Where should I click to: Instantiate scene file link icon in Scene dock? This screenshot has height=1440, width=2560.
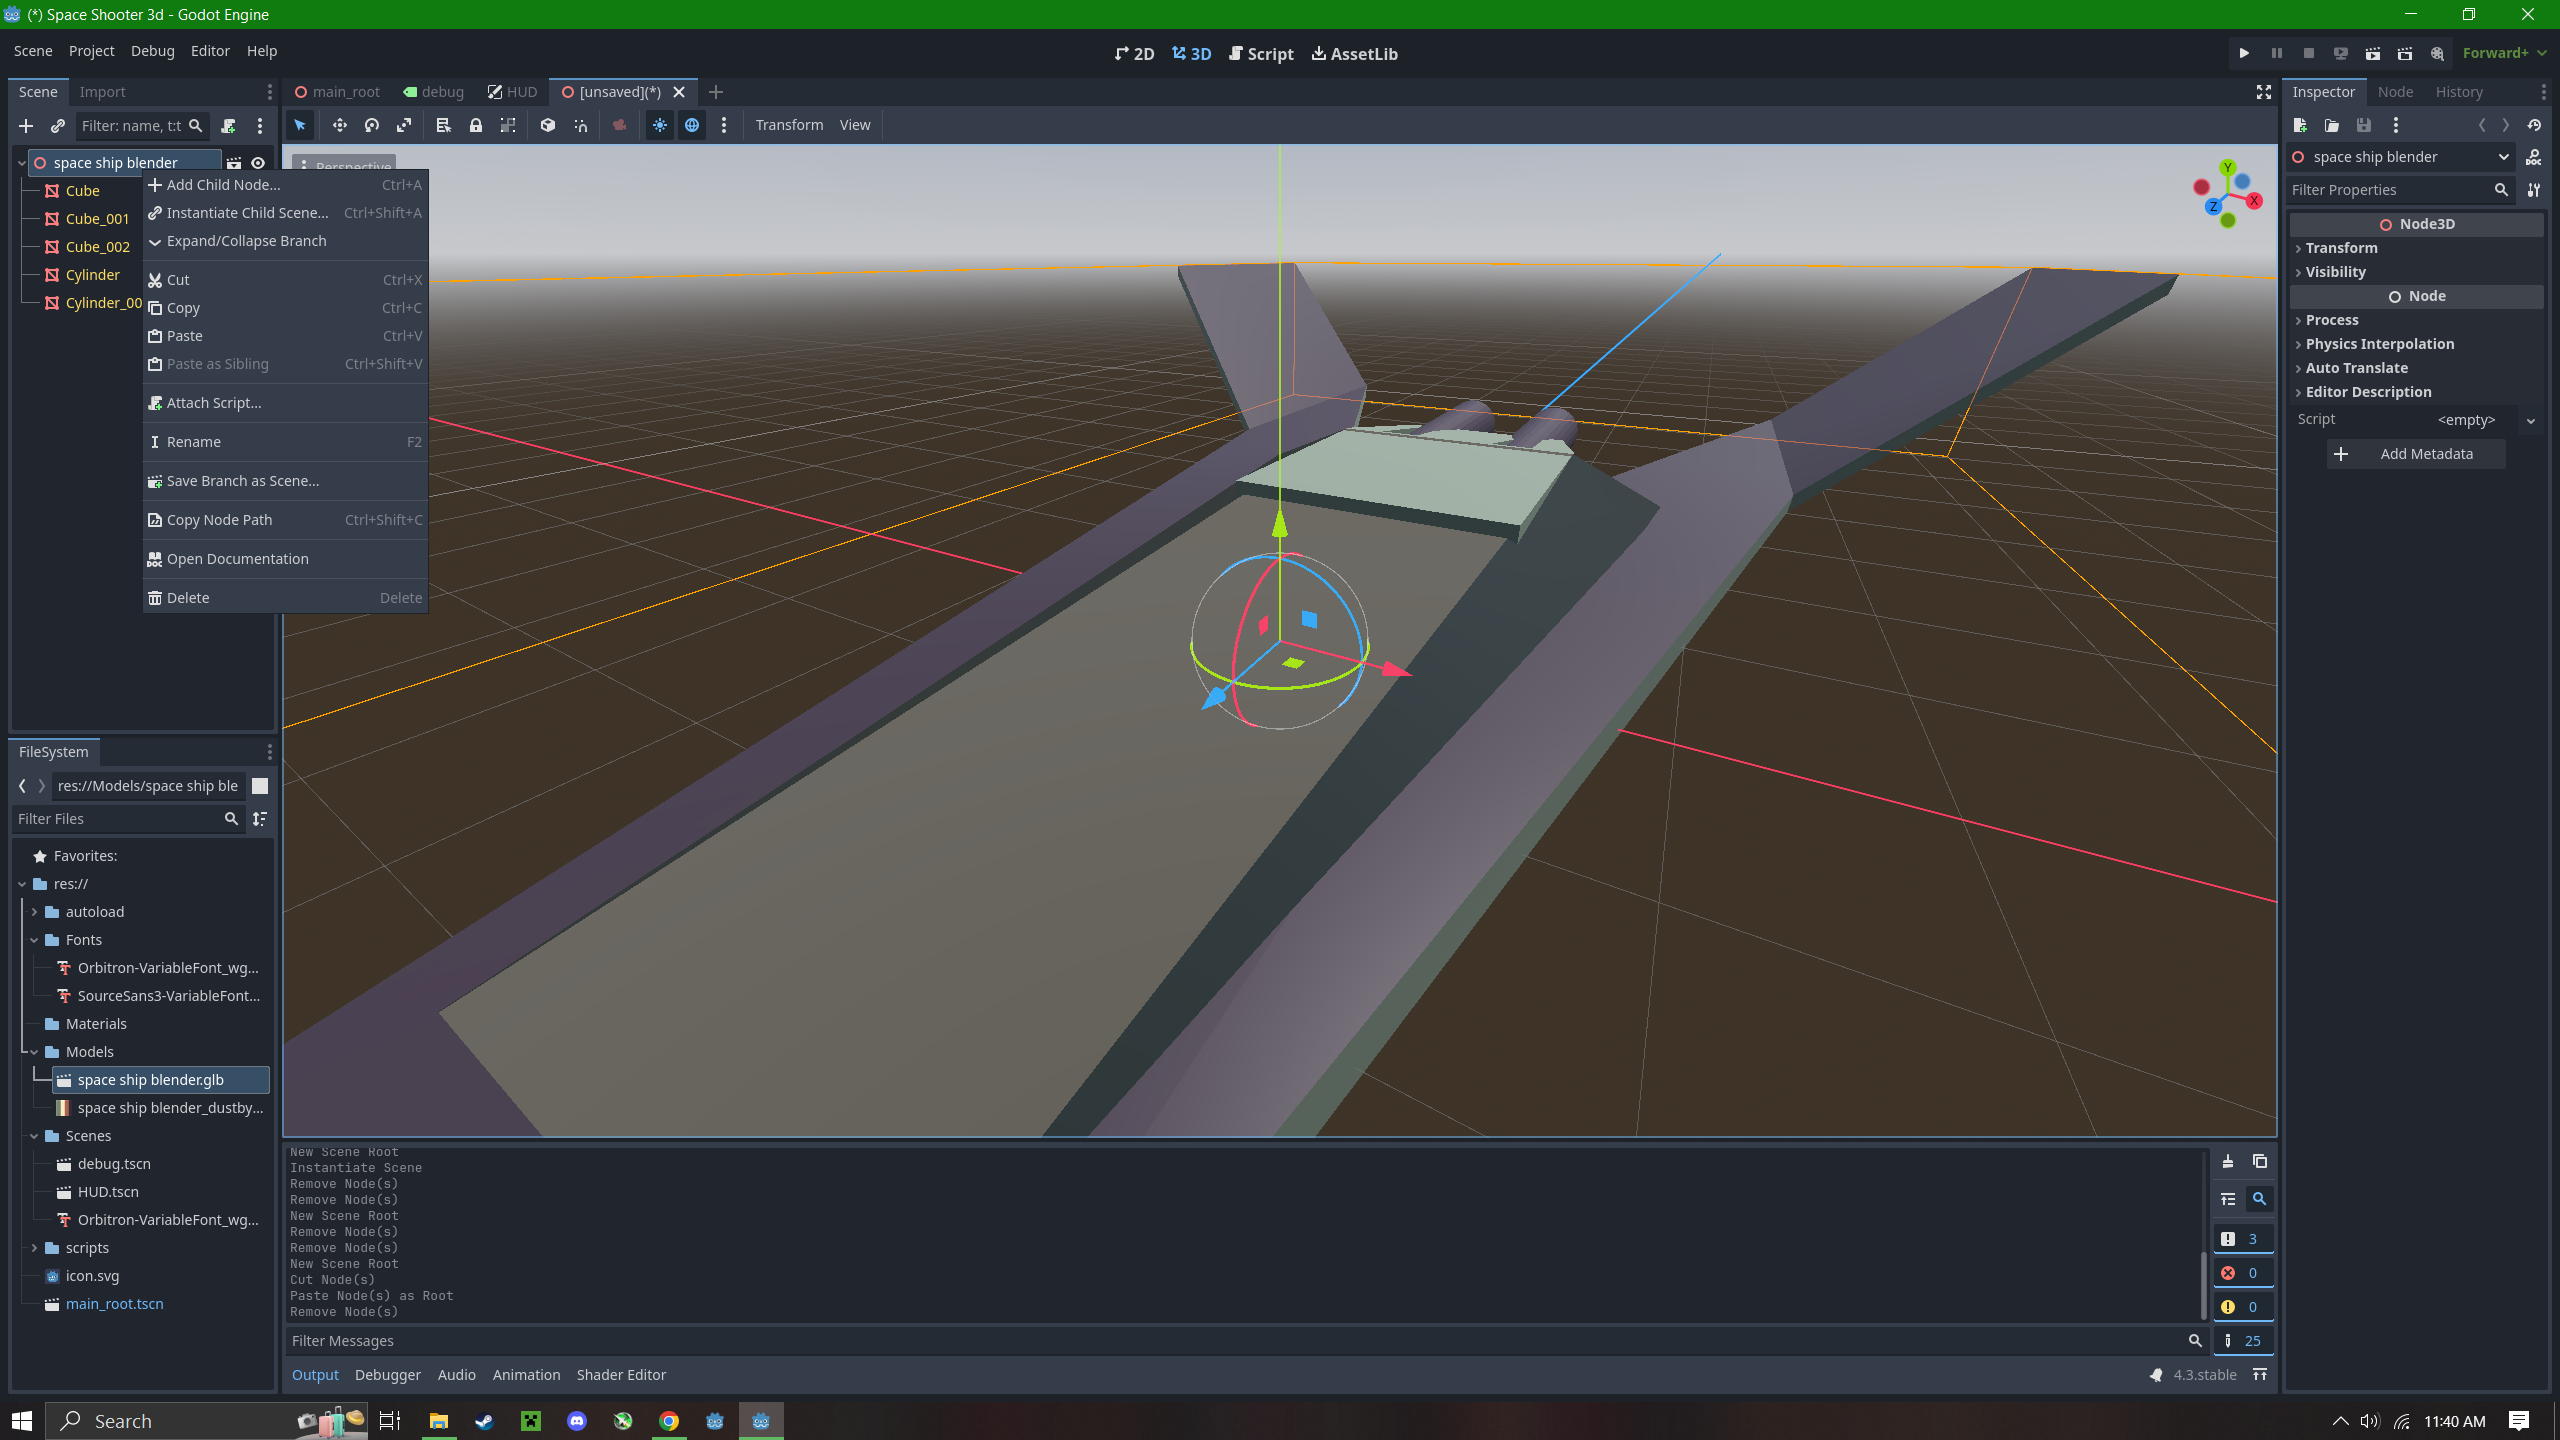58,126
